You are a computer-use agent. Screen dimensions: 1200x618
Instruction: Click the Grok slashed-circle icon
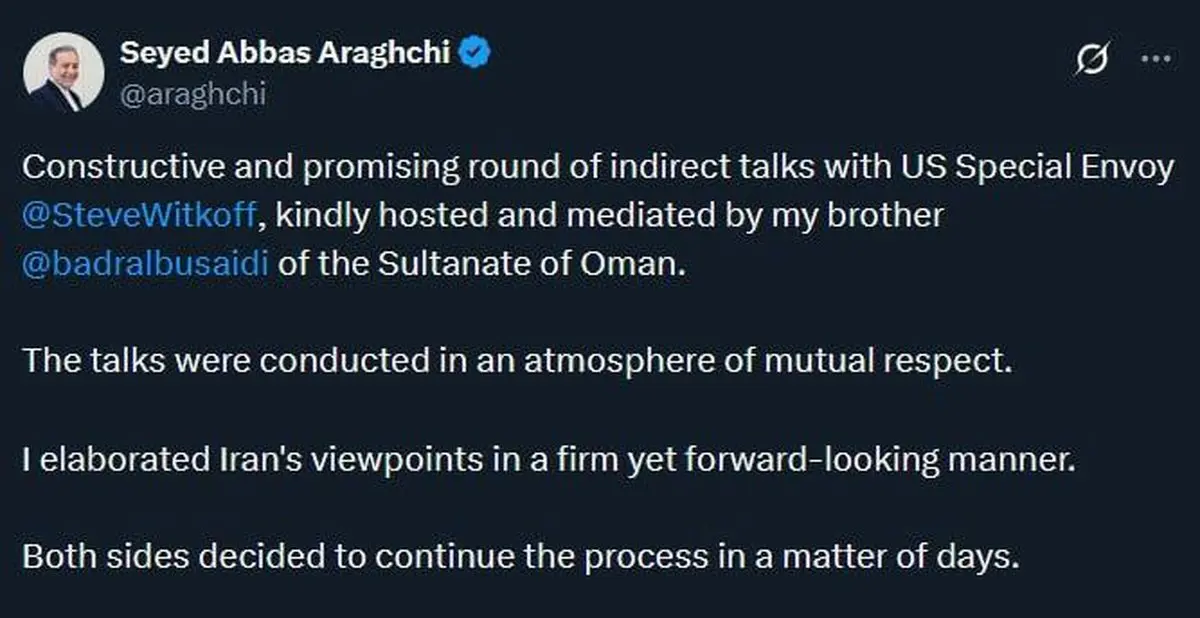(x=1091, y=61)
